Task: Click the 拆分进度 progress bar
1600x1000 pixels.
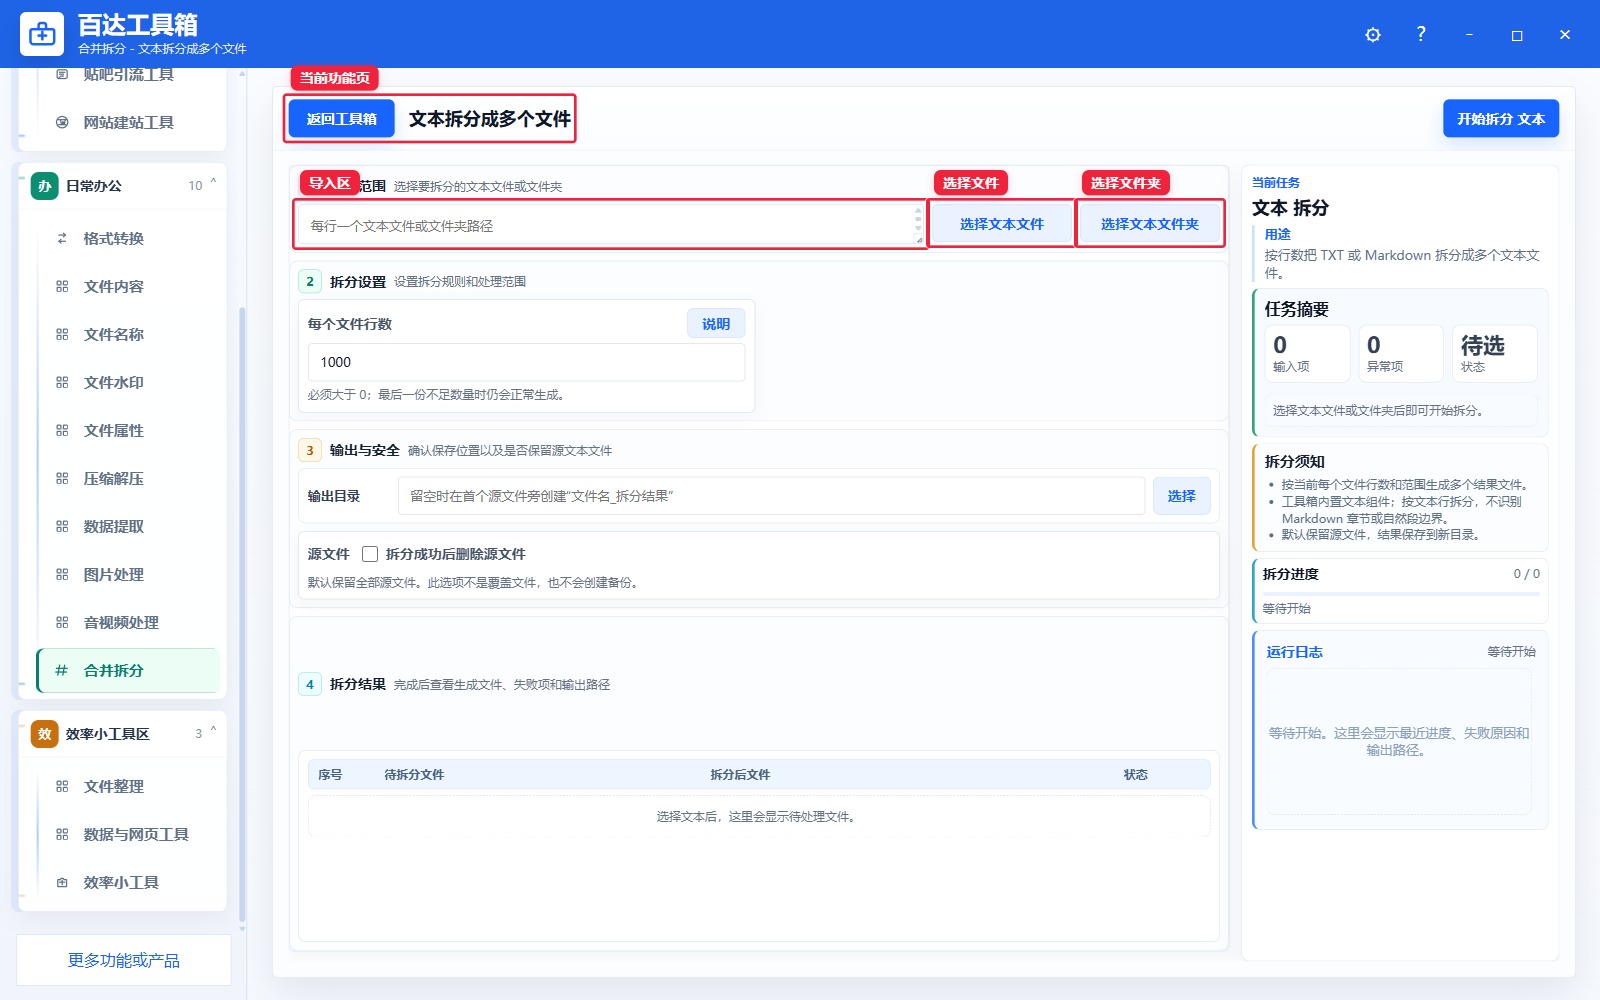Action: point(1401,594)
